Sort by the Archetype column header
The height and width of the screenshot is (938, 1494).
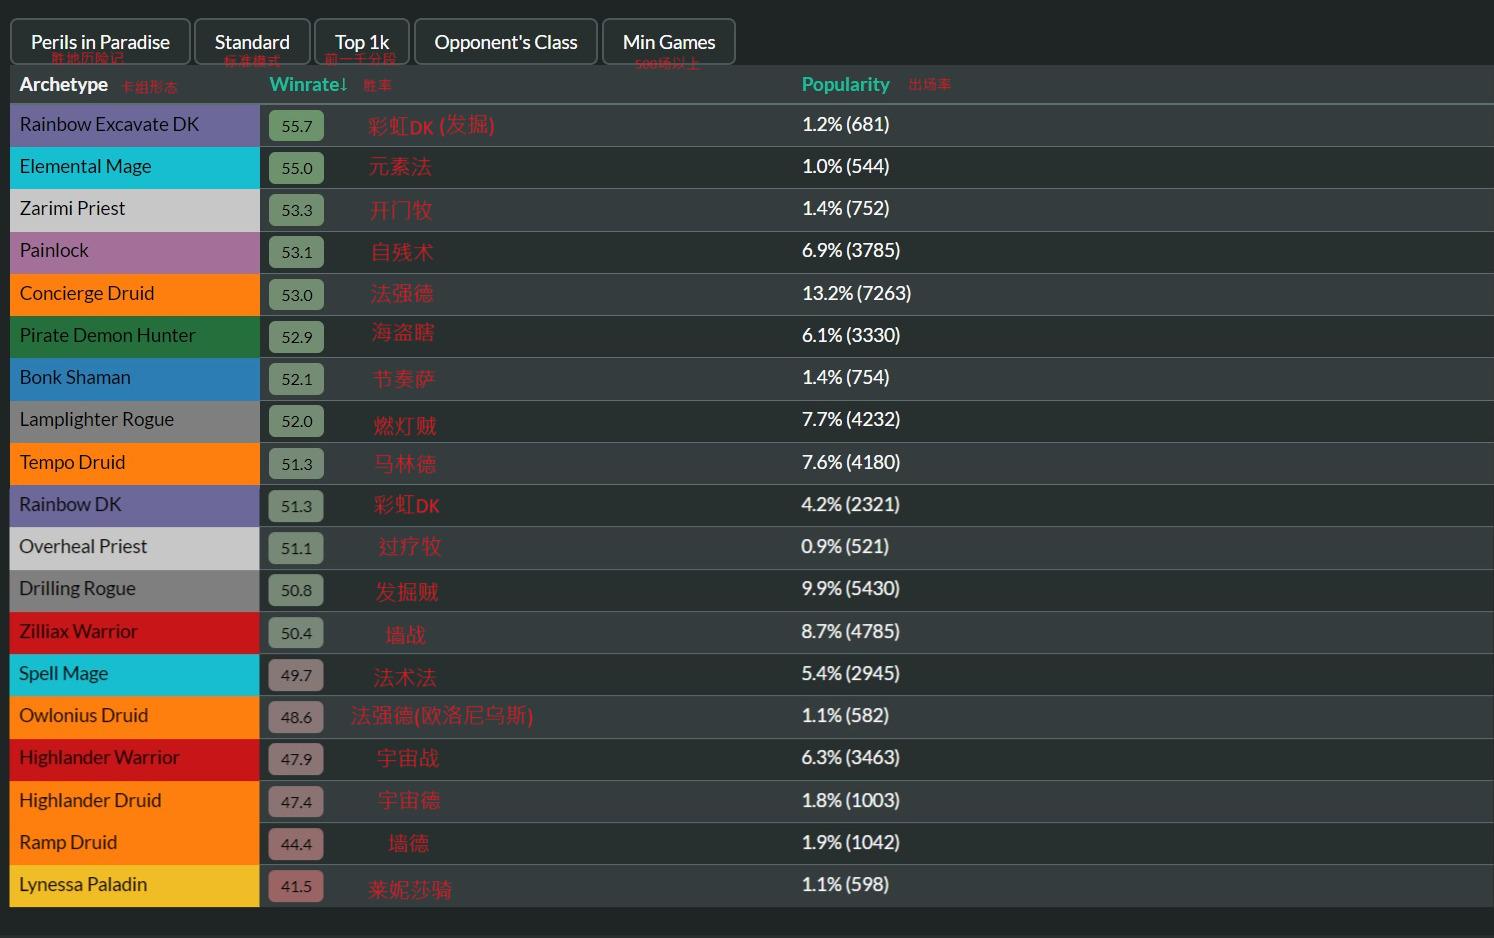click(64, 85)
